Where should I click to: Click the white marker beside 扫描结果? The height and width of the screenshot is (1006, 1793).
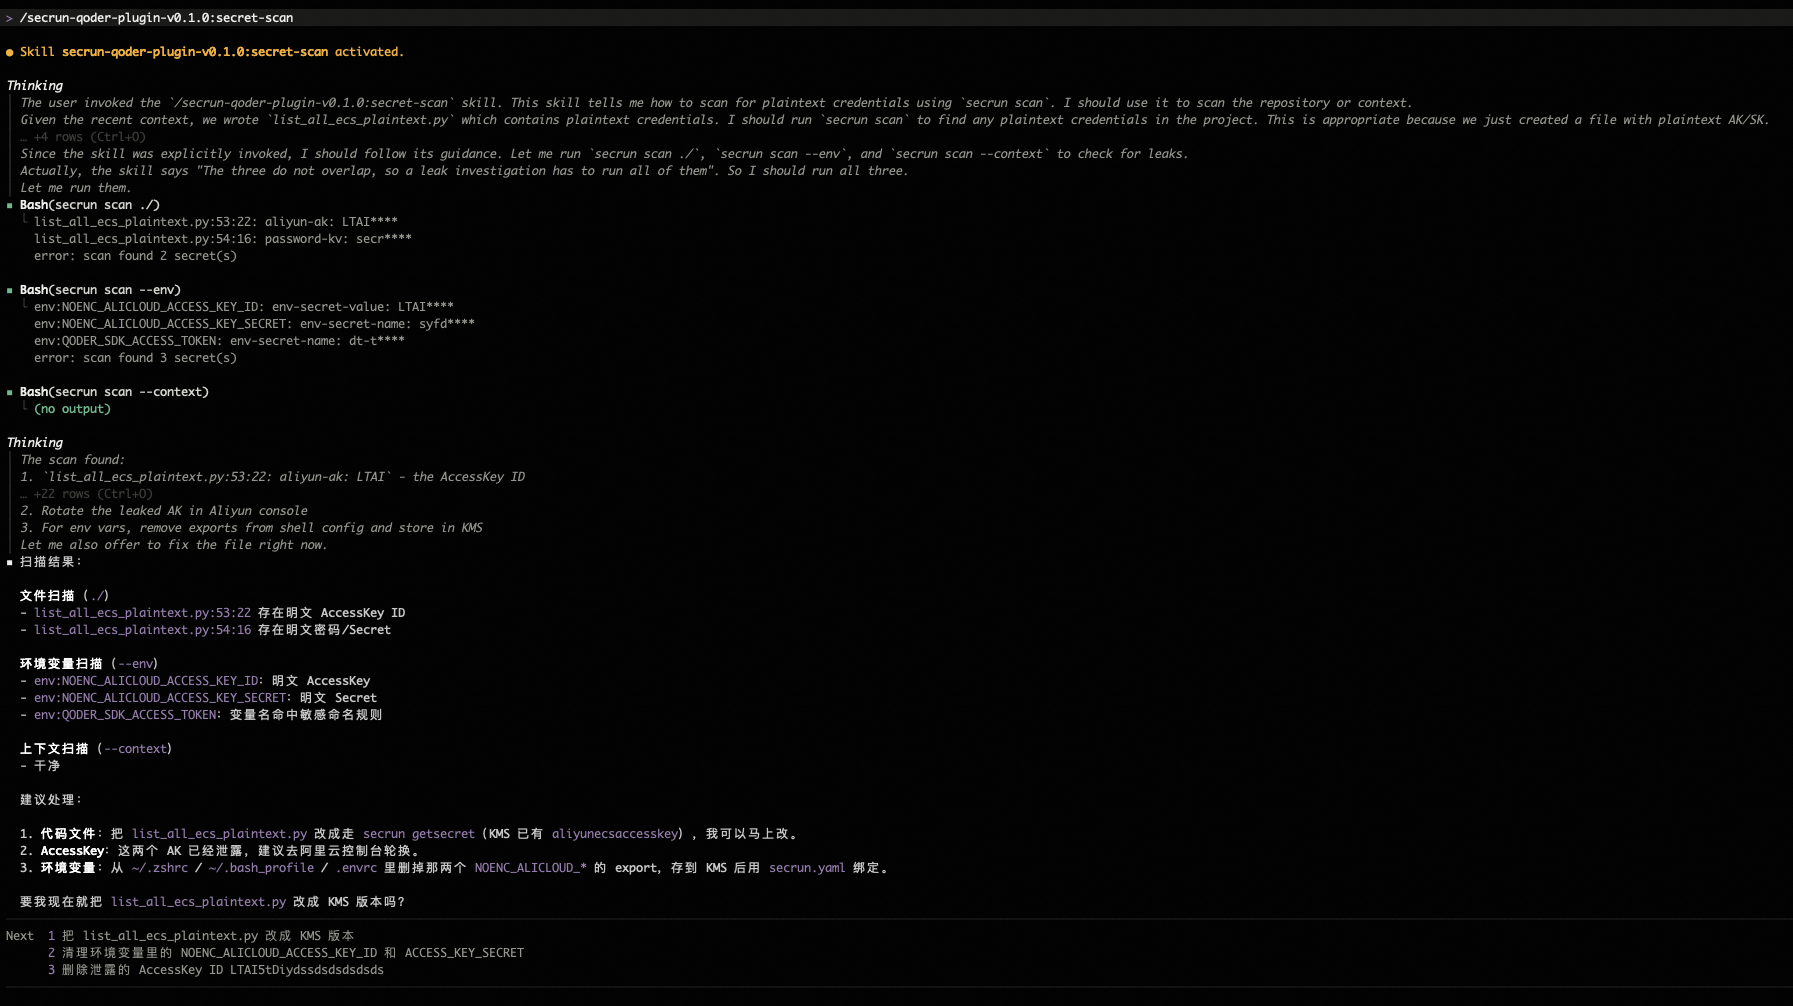[10, 562]
